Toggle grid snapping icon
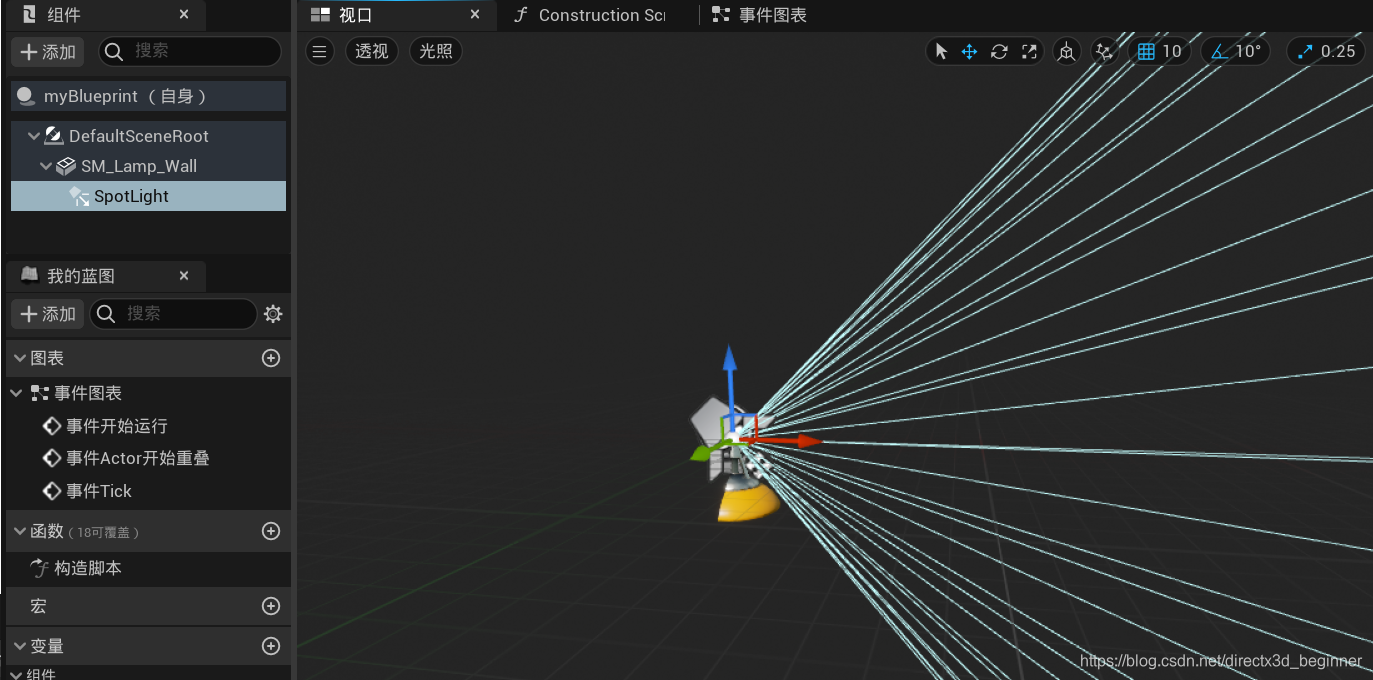The width and height of the screenshot is (1373, 680). click(x=1146, y=52)
